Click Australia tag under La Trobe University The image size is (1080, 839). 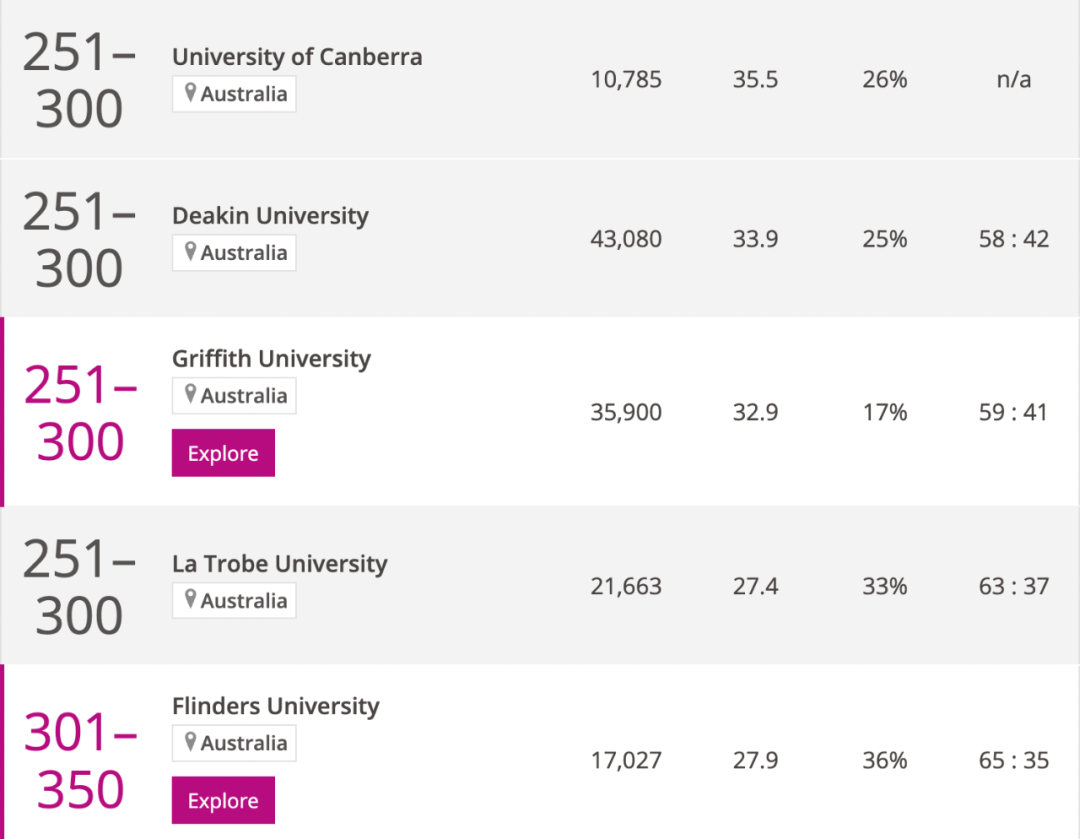pos(243,601)
